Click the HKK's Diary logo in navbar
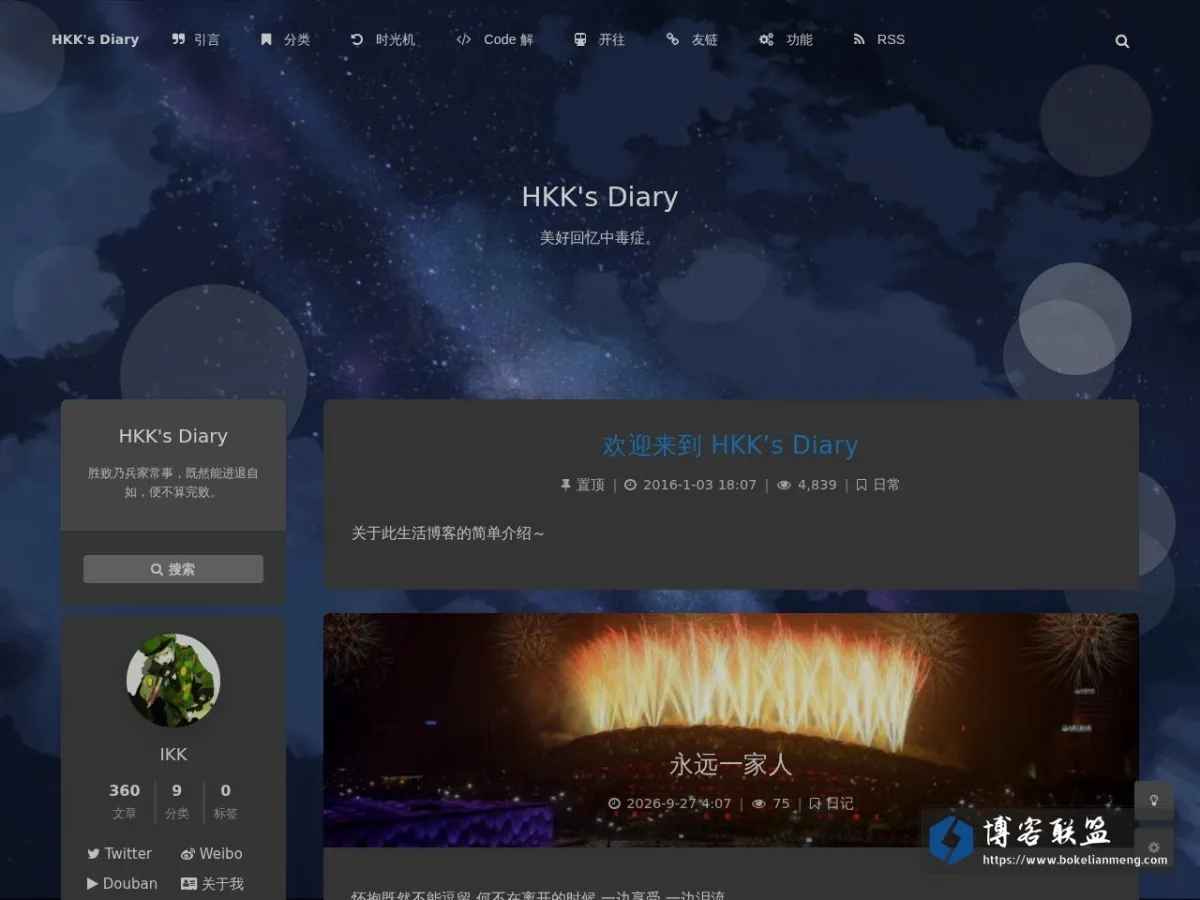Image resolution: width=1200 pixels, height=900 pixels. [x=95, y=40]
